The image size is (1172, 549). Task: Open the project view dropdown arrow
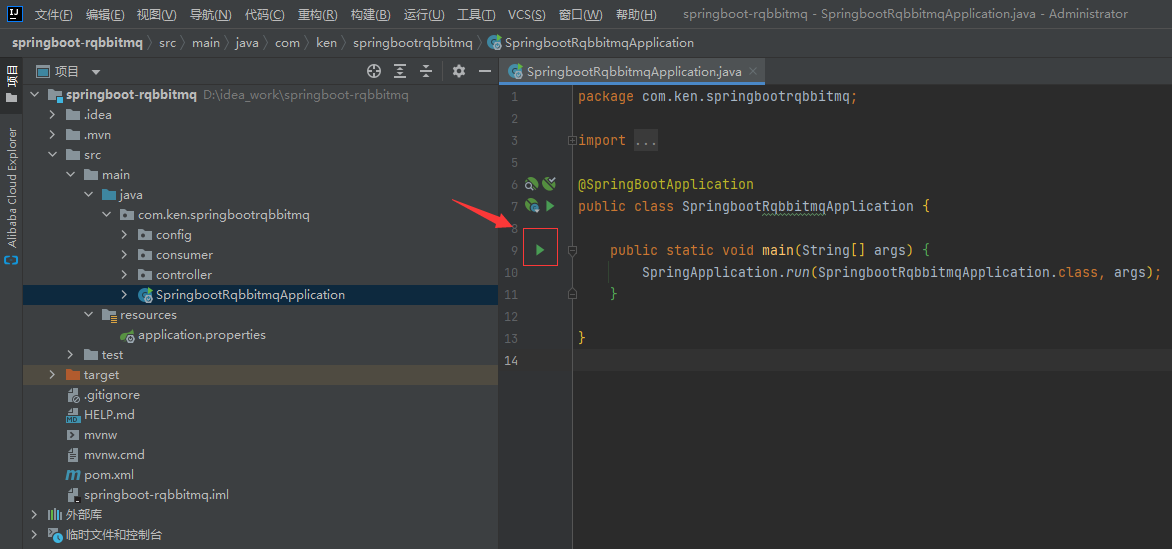coord(96,72)
